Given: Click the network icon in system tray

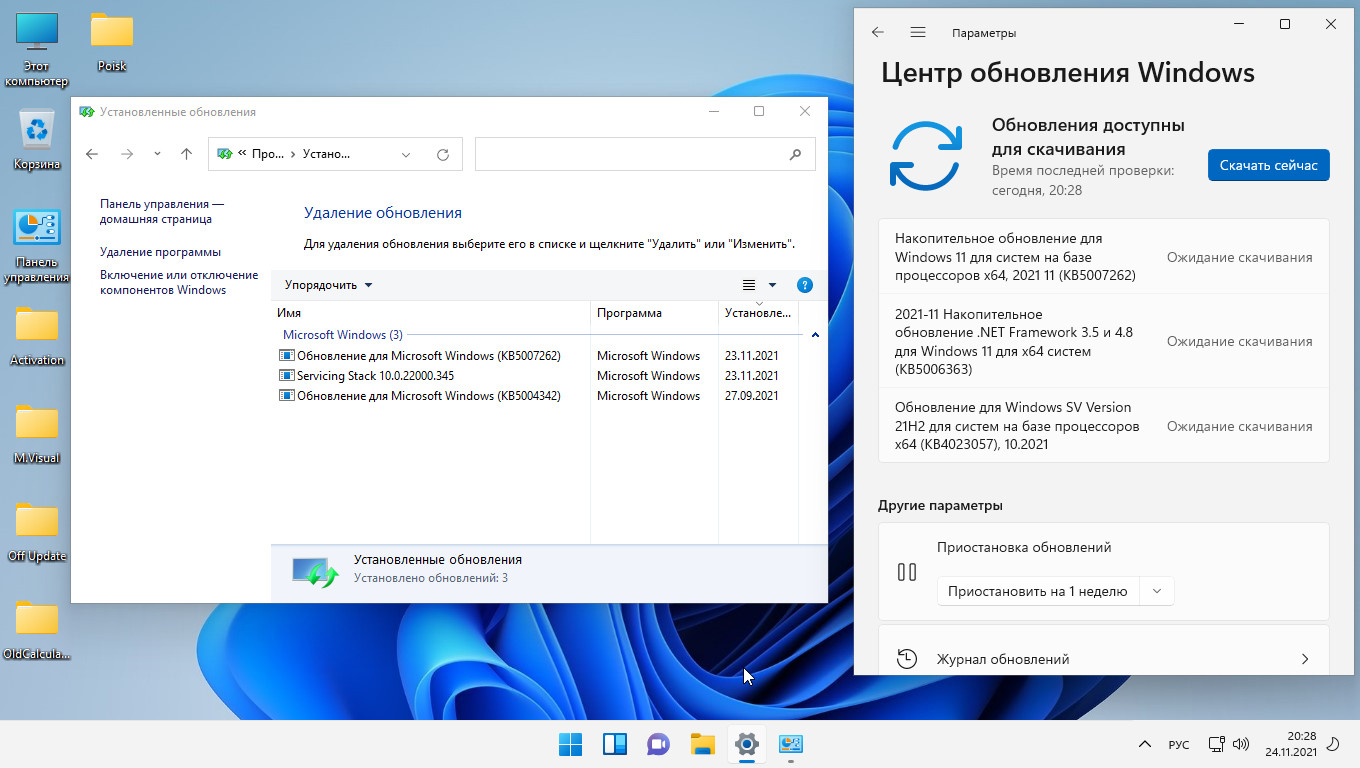Looking at the screenshot, I should tap(1216, 744).
